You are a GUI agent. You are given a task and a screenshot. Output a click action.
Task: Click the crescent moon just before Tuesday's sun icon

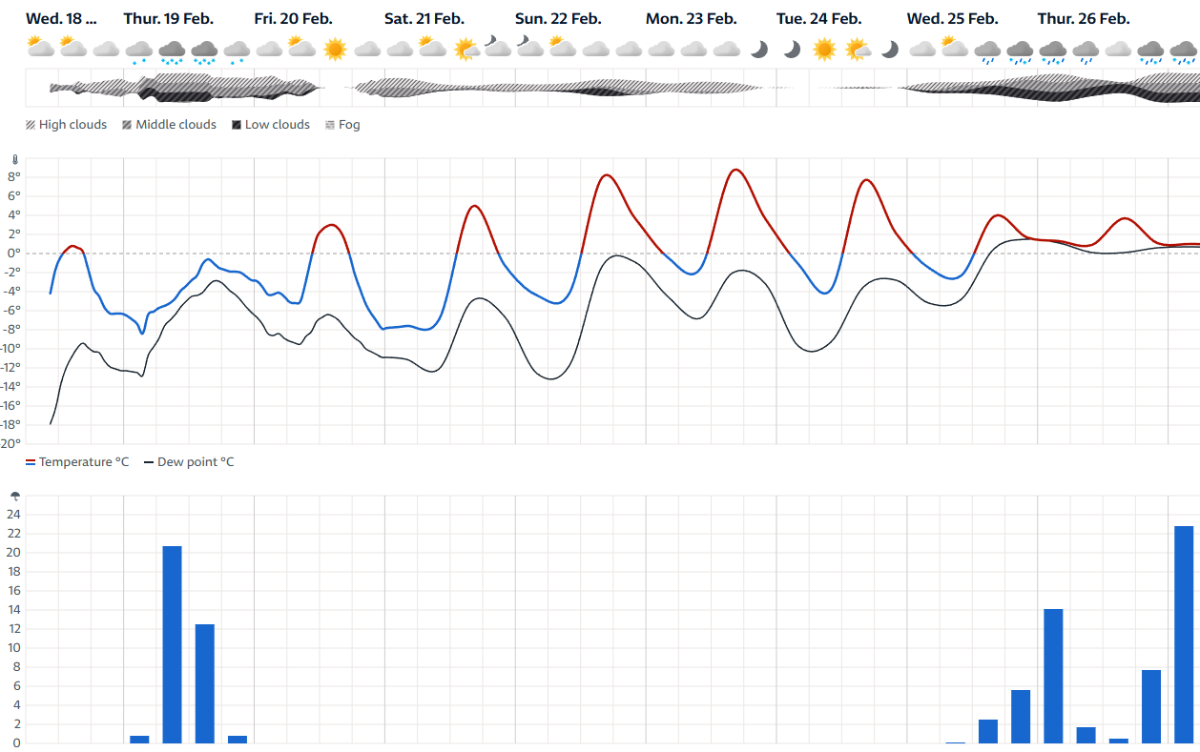[x=791, y=48]
